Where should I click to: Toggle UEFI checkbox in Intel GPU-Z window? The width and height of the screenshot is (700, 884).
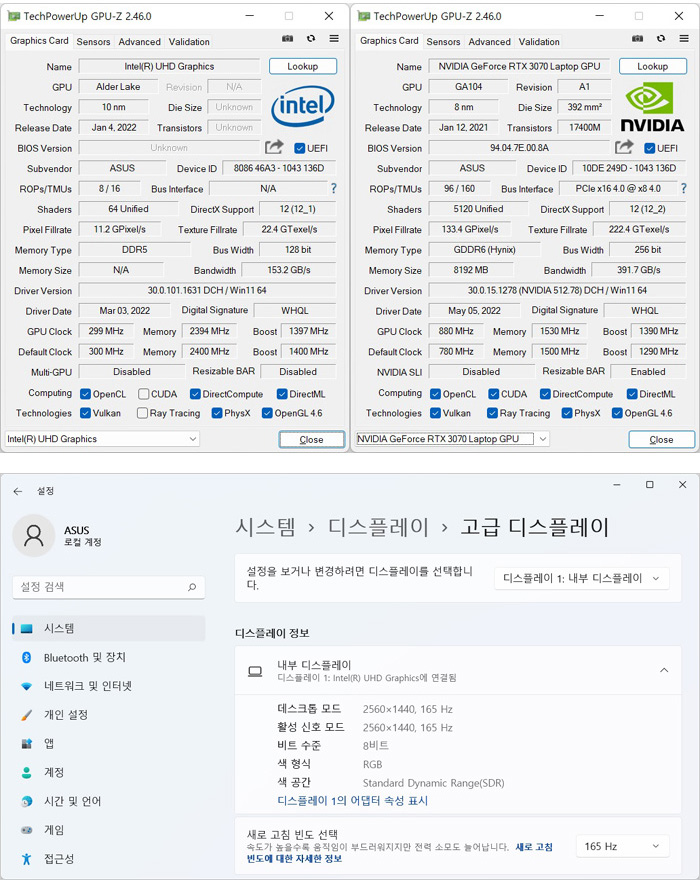(x=300, y=148)
